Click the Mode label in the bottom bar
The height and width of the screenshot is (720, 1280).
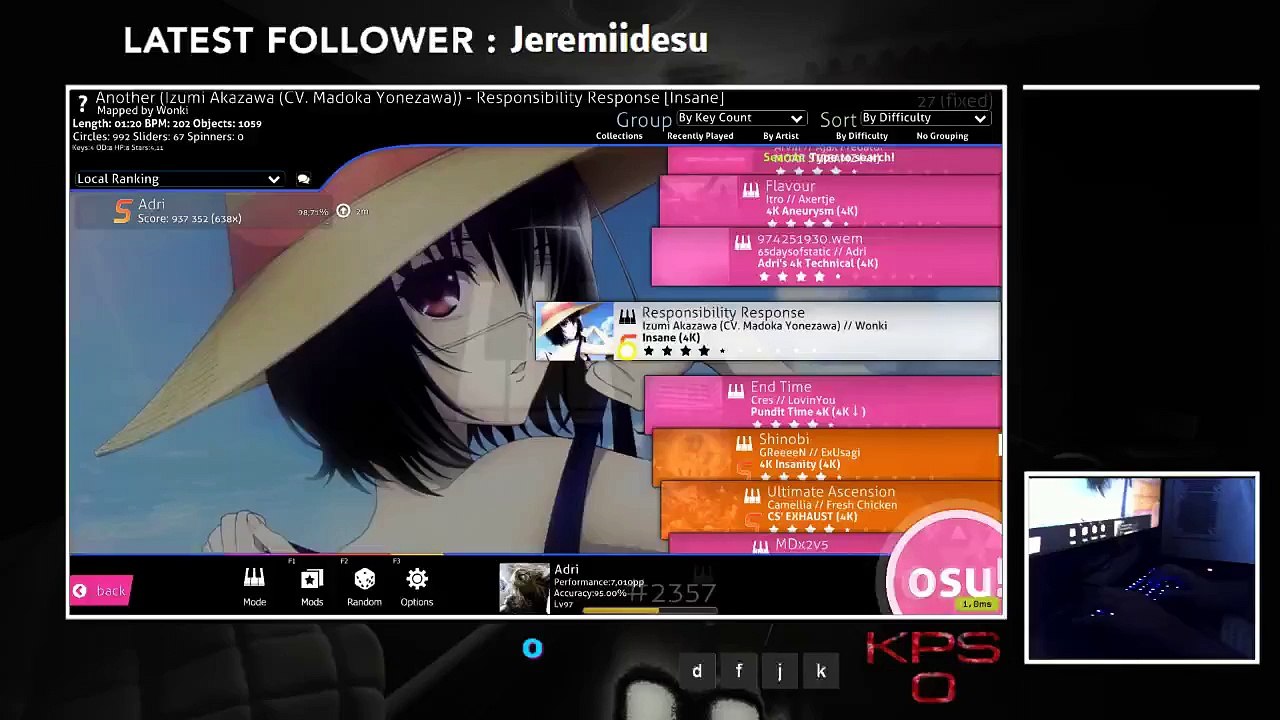tap(254, 602)
